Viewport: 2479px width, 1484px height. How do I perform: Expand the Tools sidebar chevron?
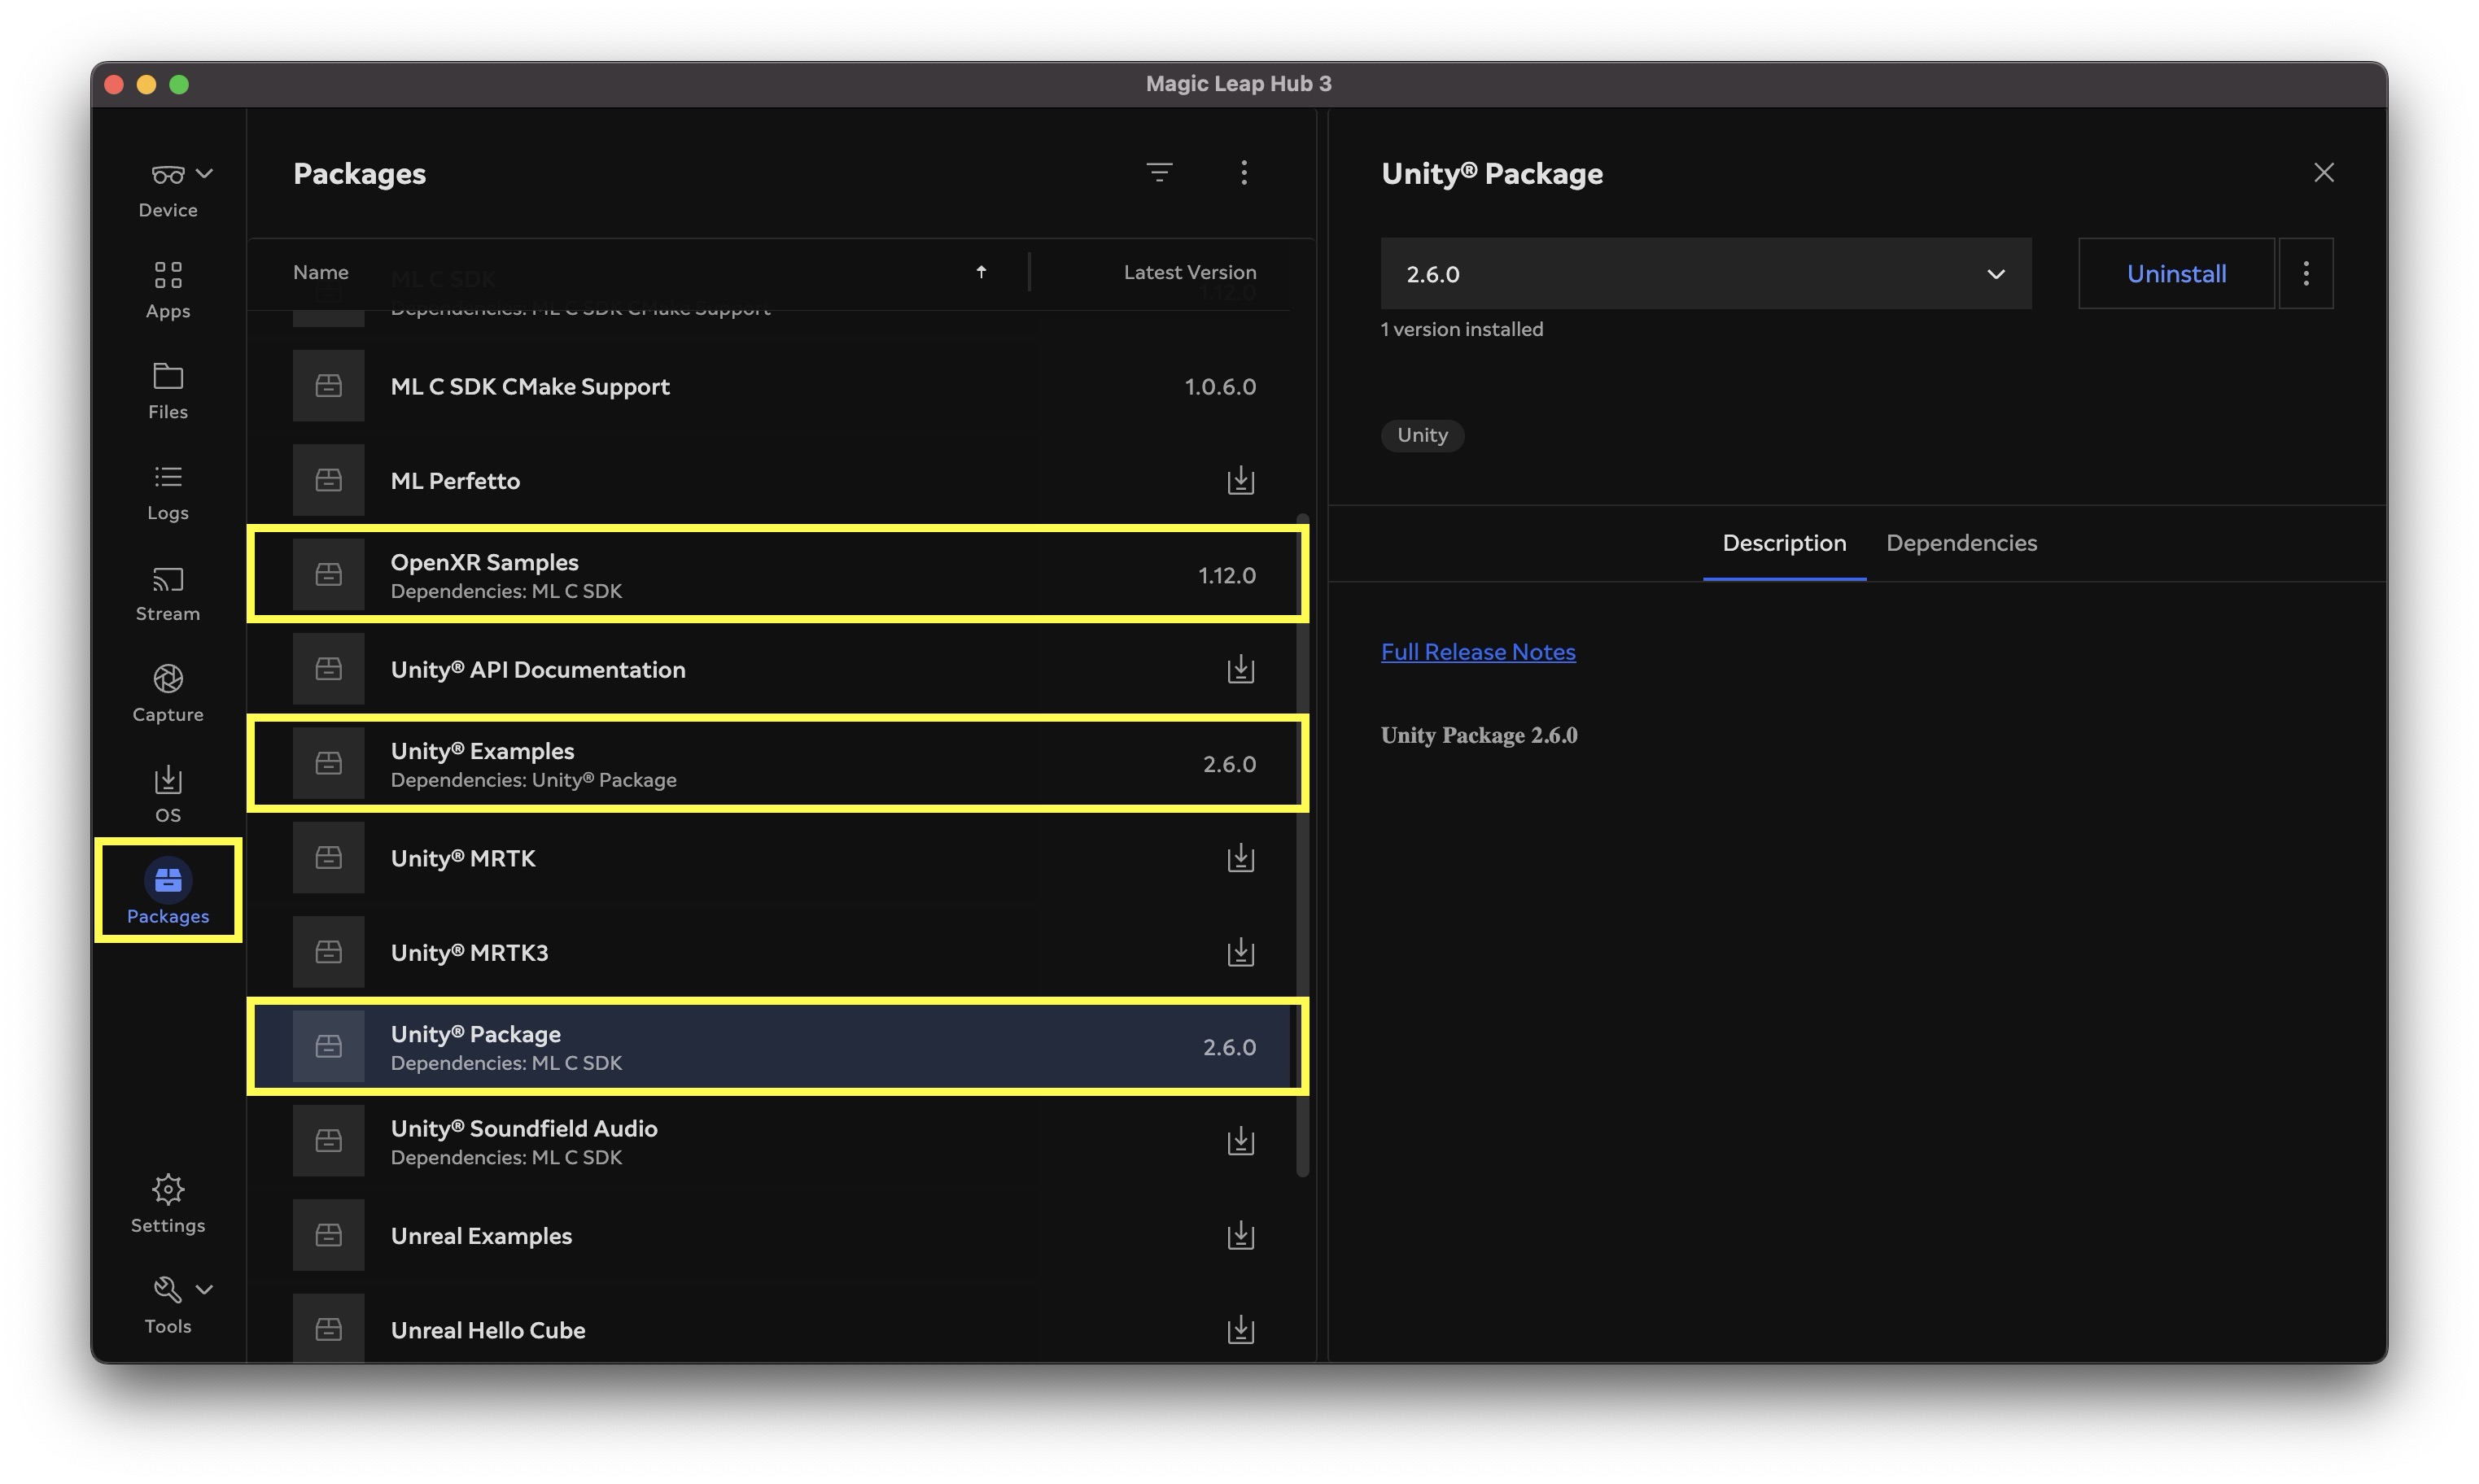pyautogui.click(x=204, y=1289)
